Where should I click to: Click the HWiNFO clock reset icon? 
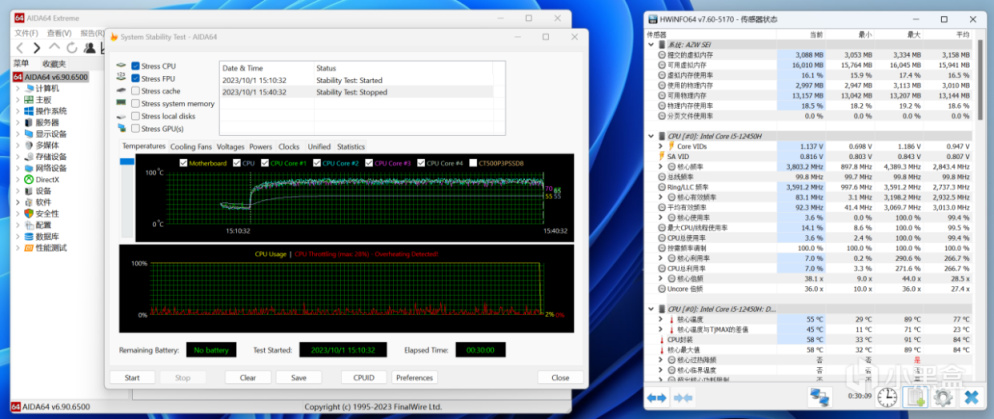888,397
